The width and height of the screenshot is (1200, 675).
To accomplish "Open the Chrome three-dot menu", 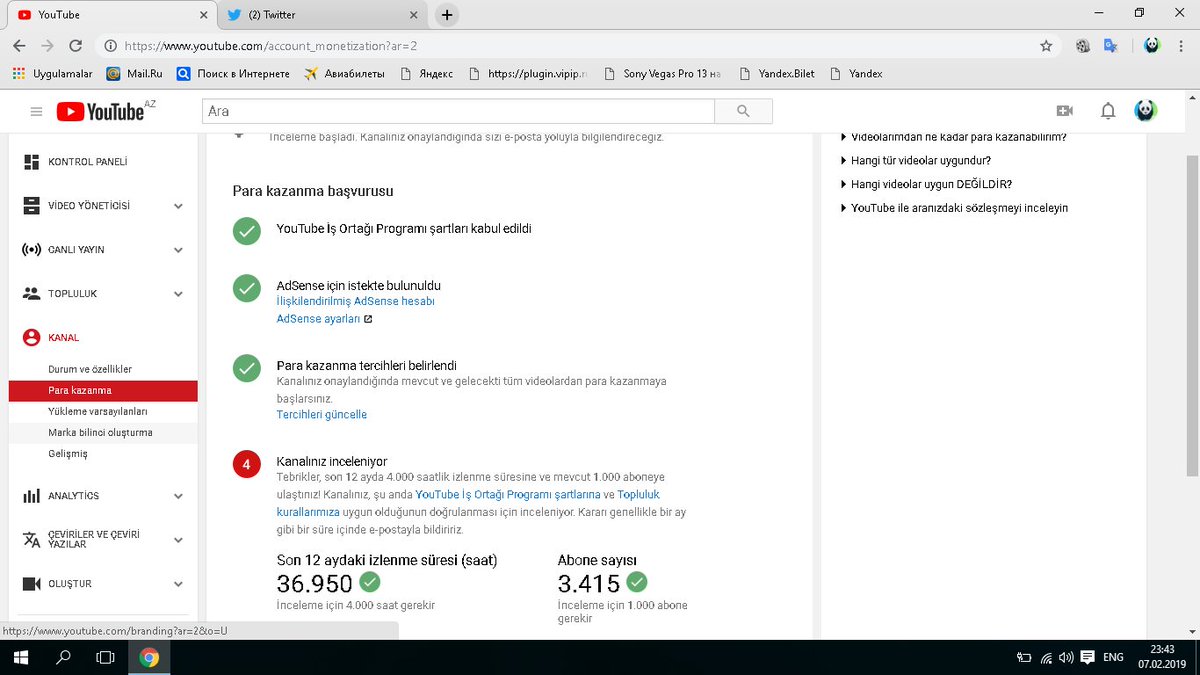I will pyautogui.click(x=1182, y=46).
